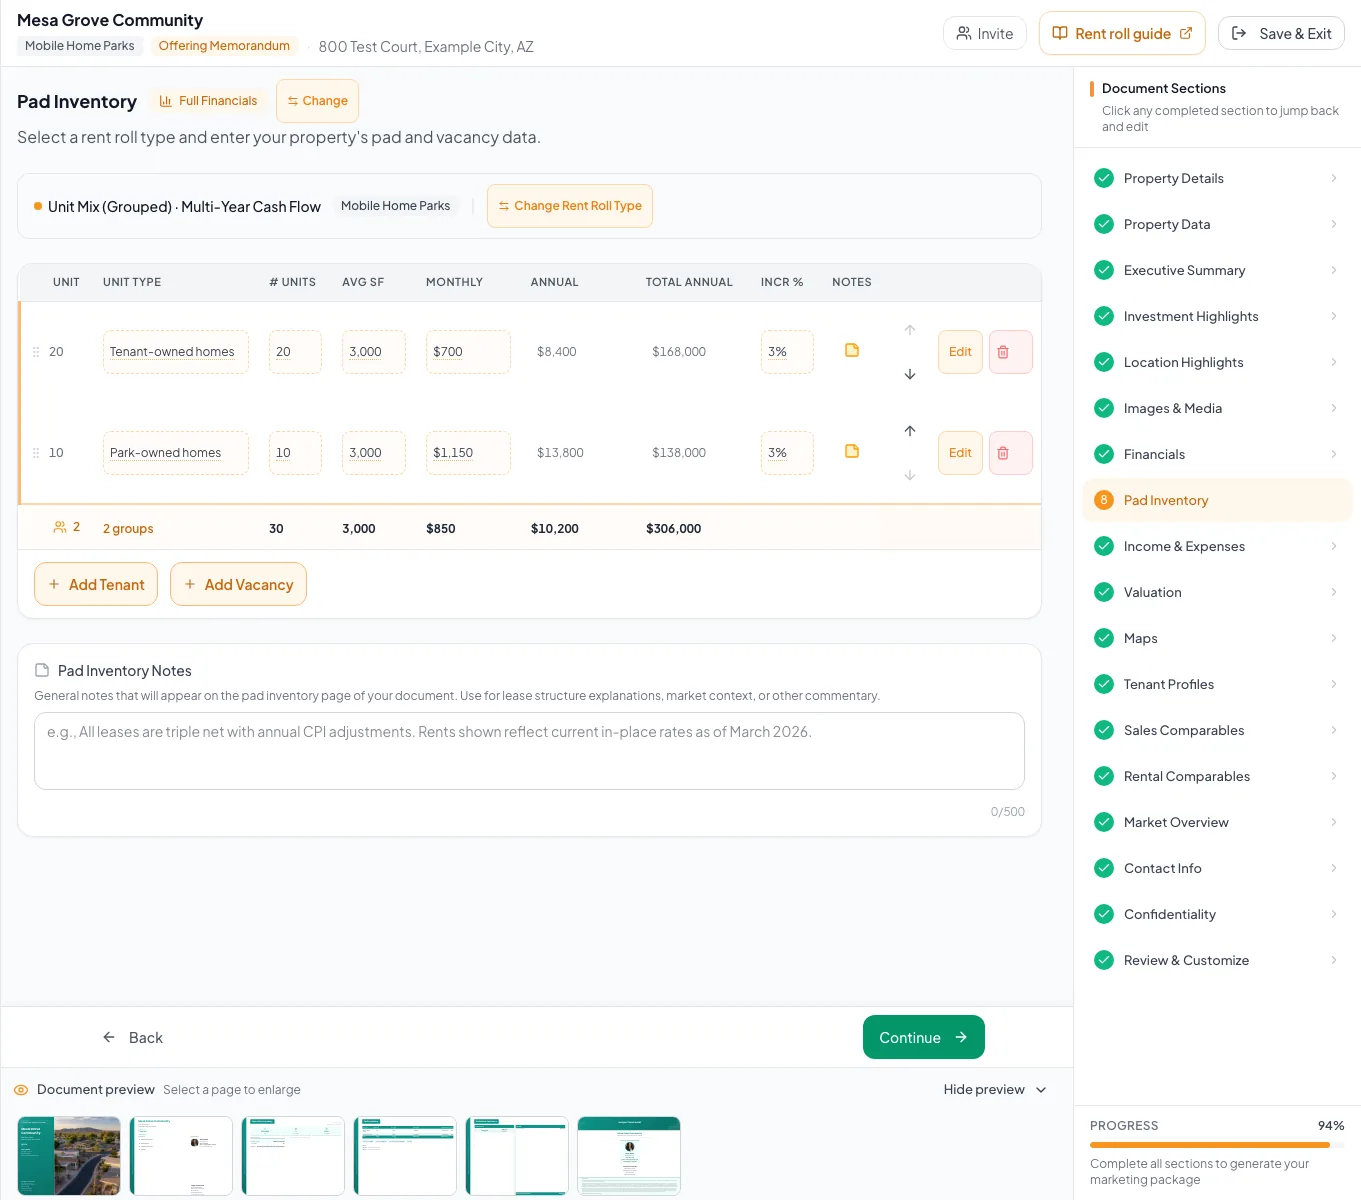Open the Rent roll guide
1361x1200 pixels.
(x=1122, y=33)
